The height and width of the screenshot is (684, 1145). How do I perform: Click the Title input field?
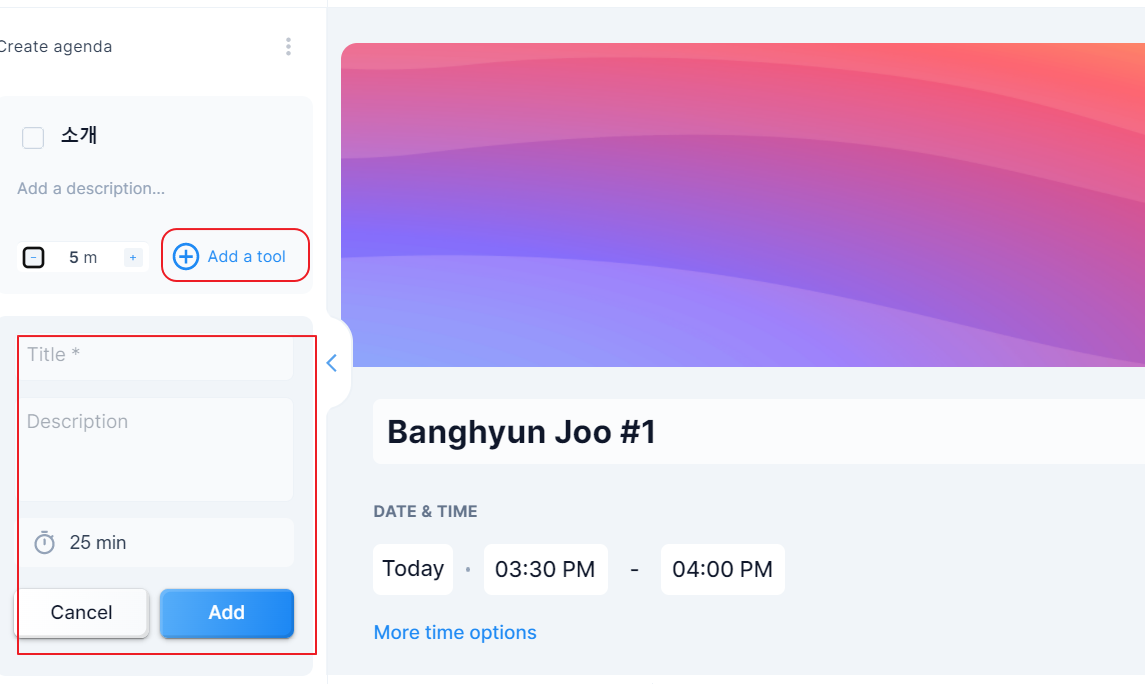(156, 356)
